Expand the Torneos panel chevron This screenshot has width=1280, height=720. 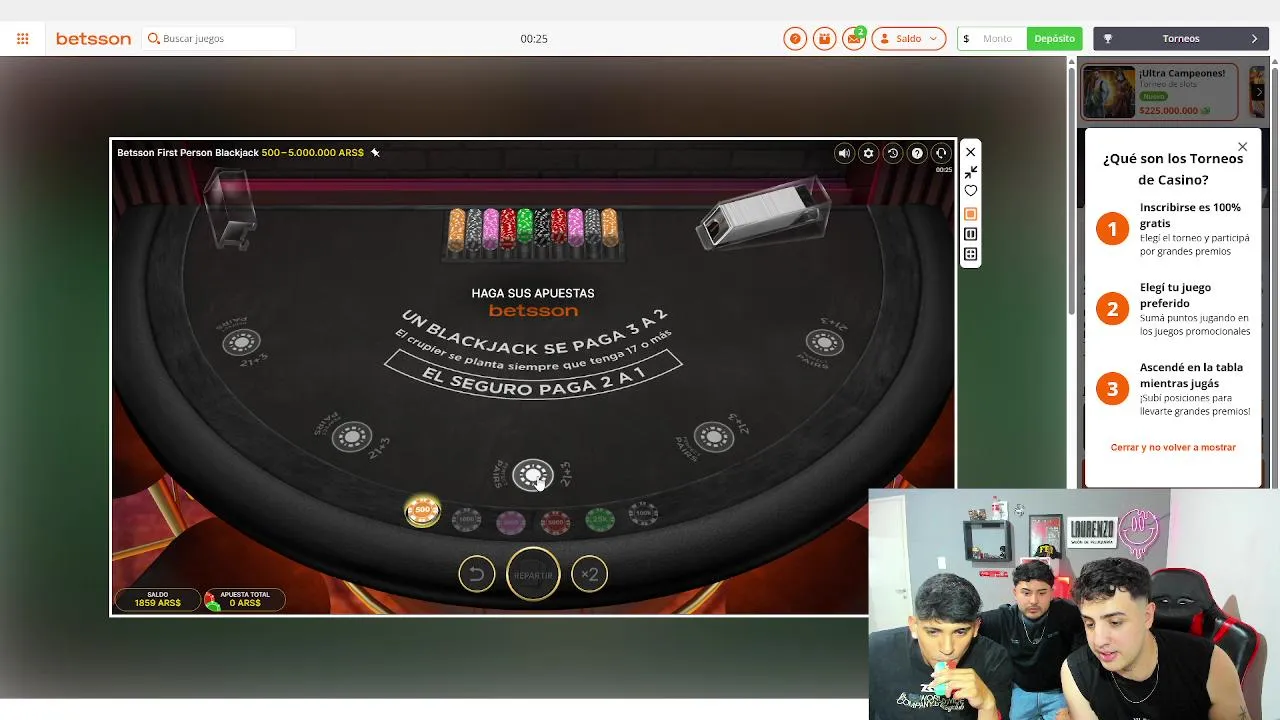(1254, 39)
